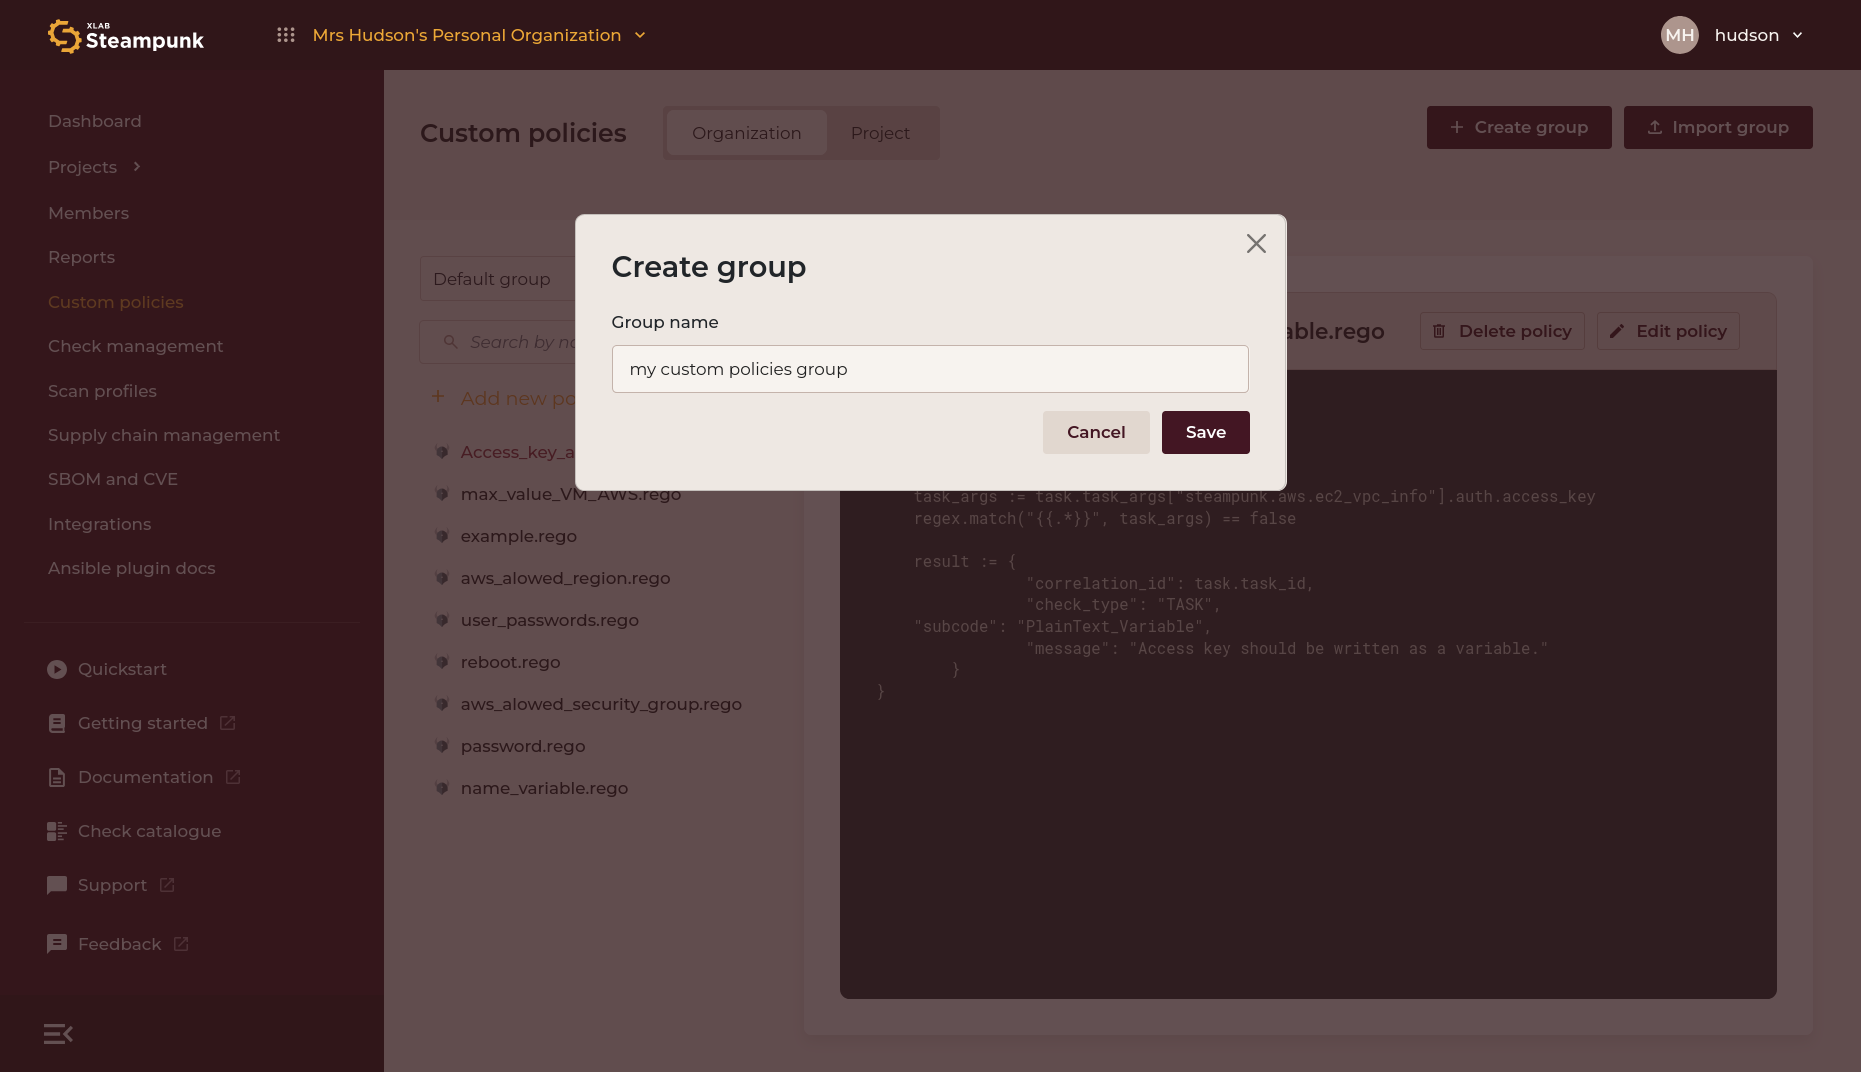
Task: Save the new group
Action: pos(1205,432)
